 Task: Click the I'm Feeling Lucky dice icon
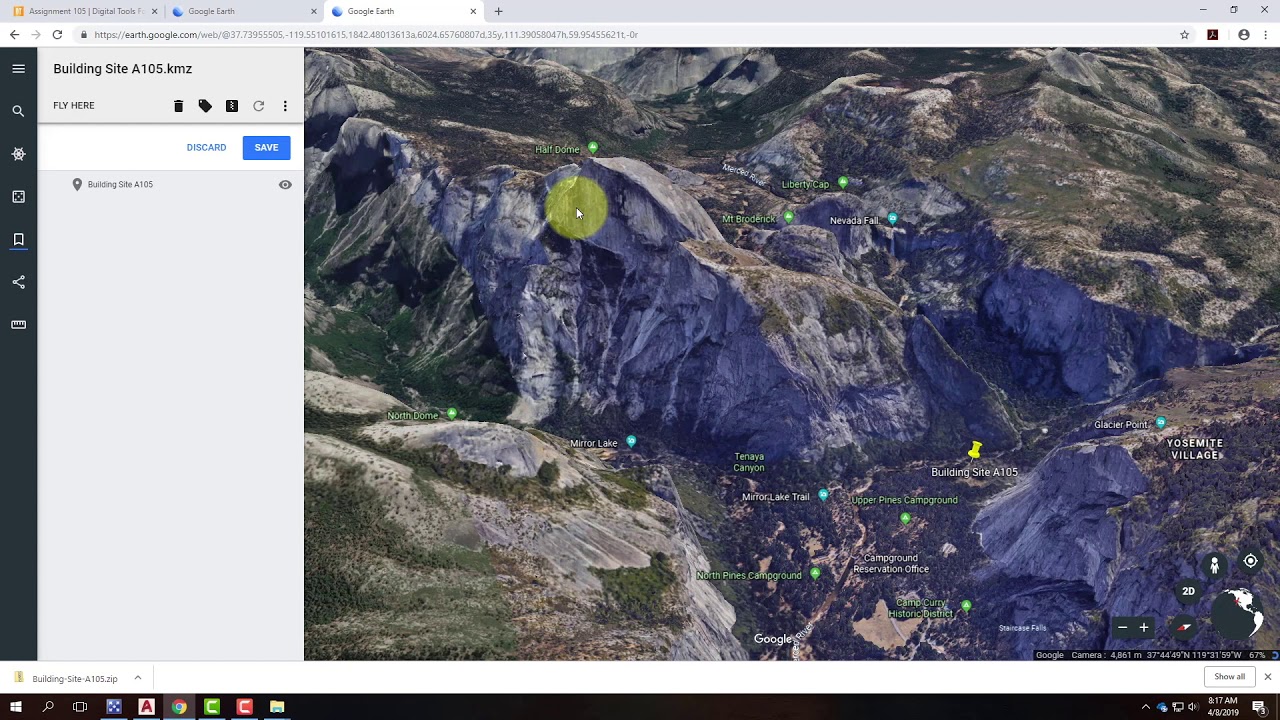coord(18,197)
